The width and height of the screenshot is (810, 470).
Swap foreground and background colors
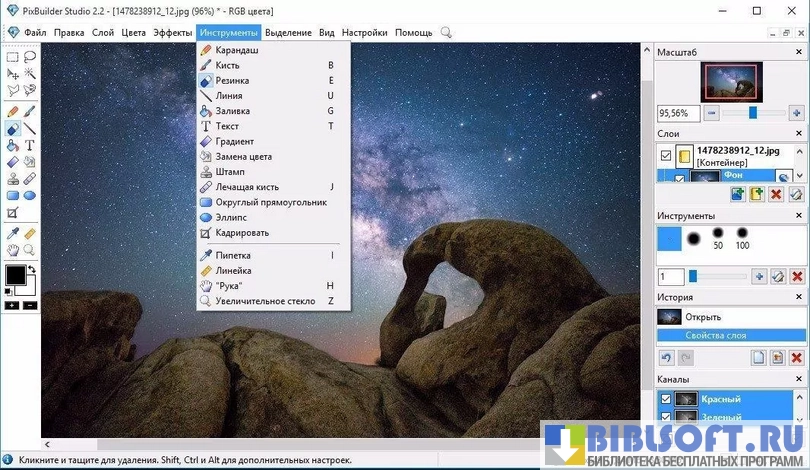[x=31, y=269]
